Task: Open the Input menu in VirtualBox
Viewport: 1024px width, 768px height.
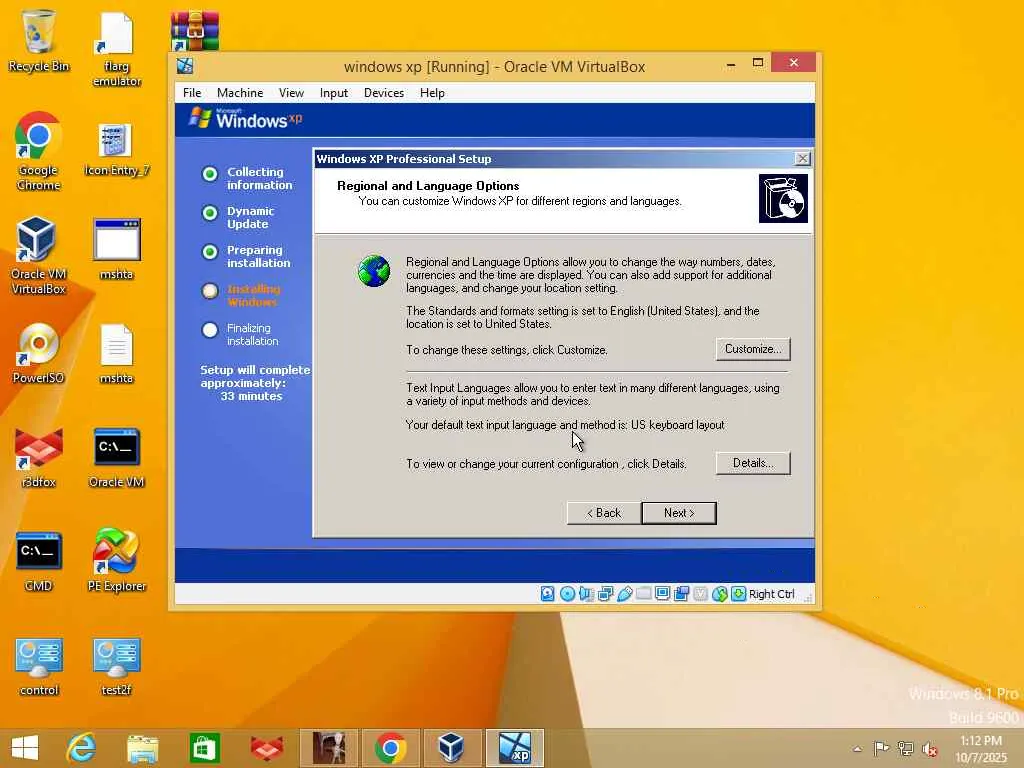Action: pyautogui.click(x=334, y=93)
